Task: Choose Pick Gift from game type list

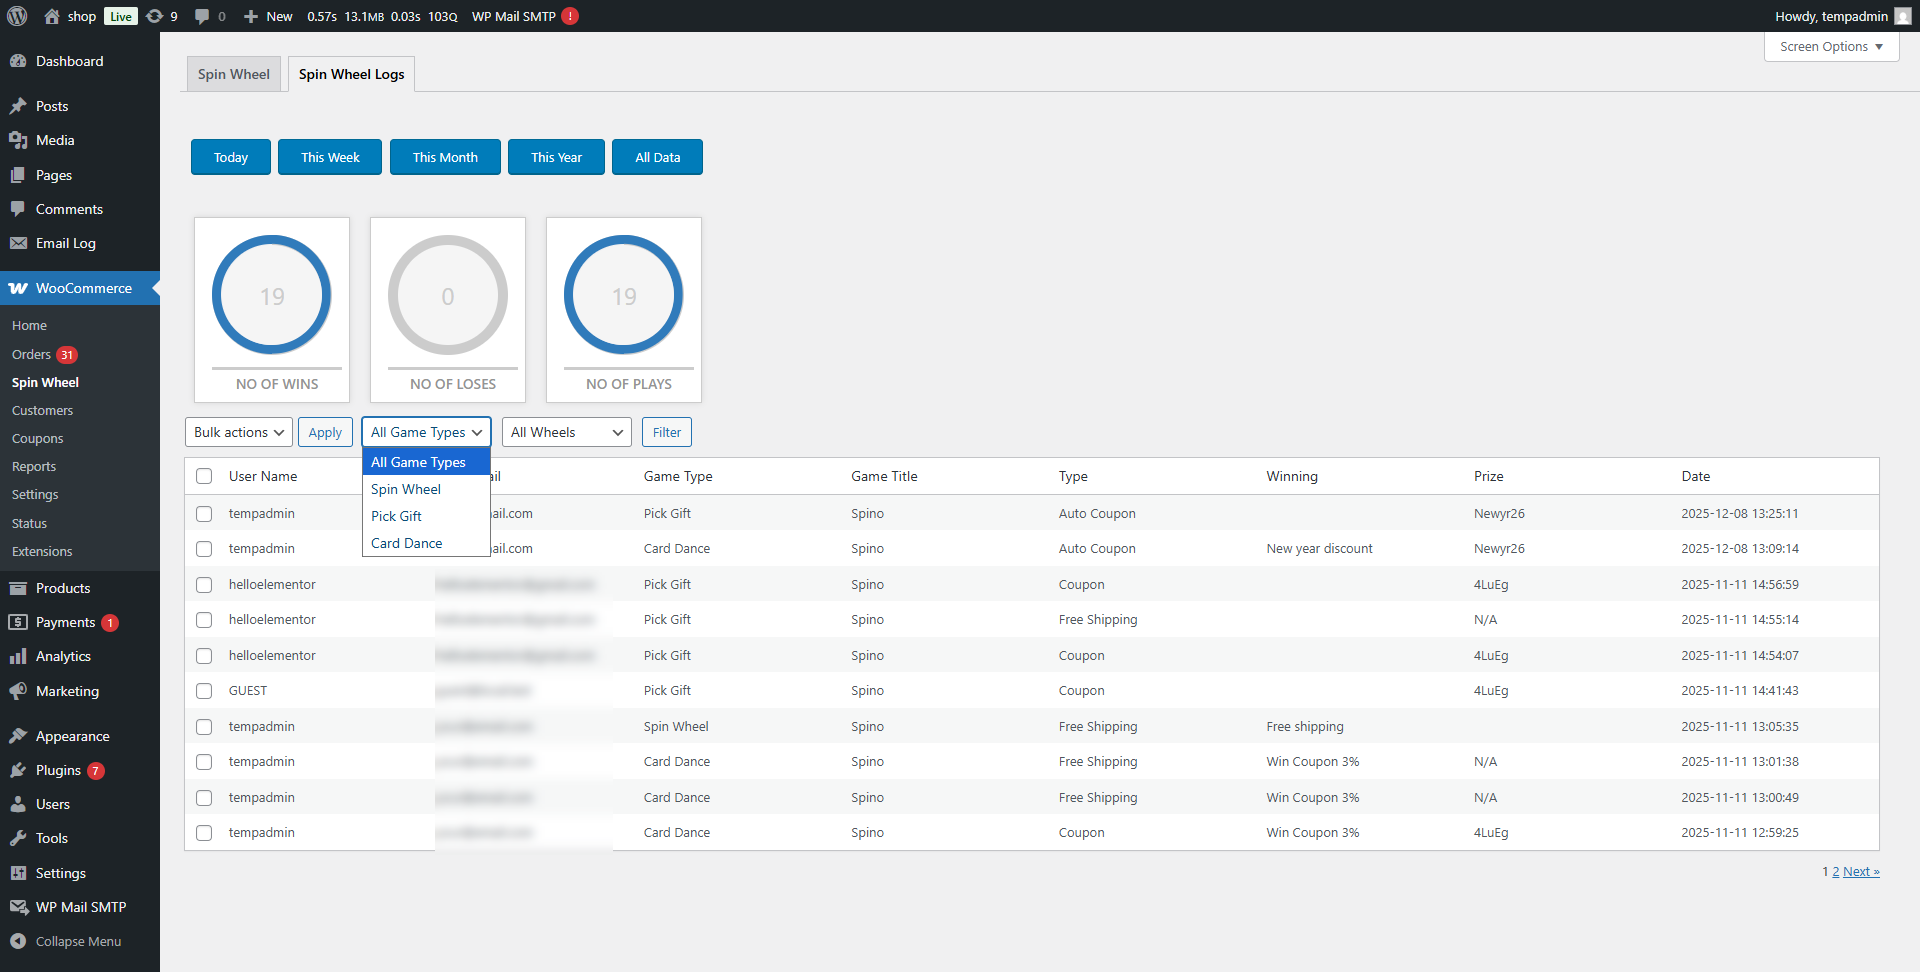Action: tap(397, 516)
